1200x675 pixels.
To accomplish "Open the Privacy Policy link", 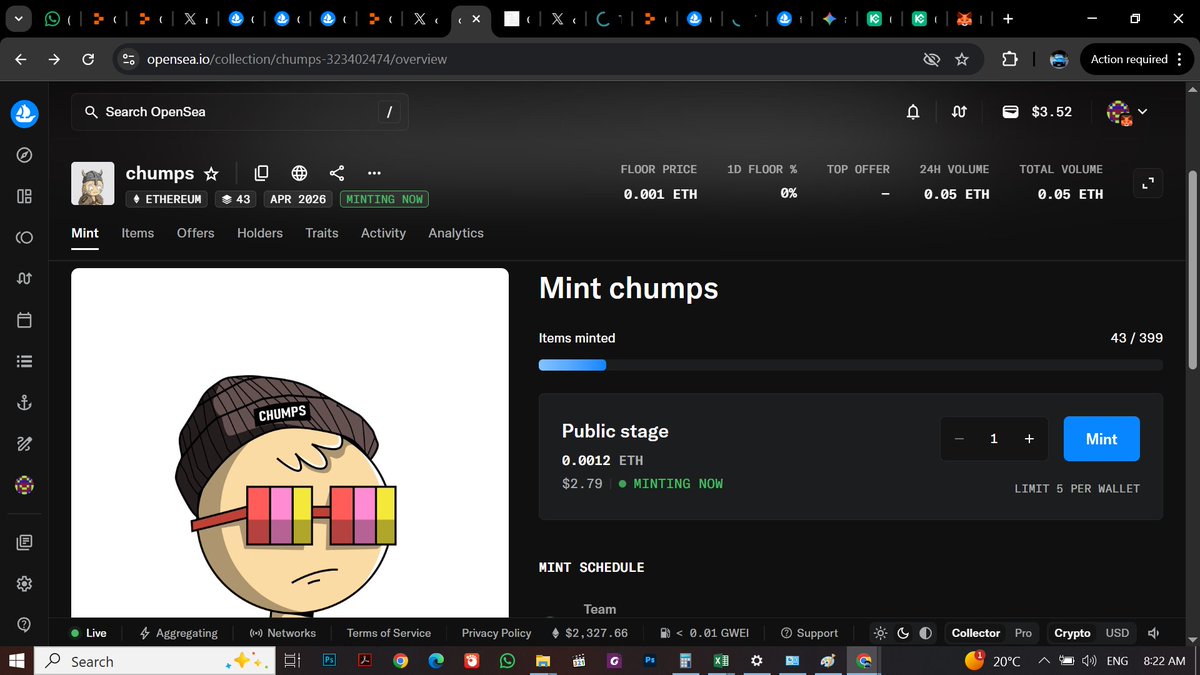I will [x=496, y=632].
